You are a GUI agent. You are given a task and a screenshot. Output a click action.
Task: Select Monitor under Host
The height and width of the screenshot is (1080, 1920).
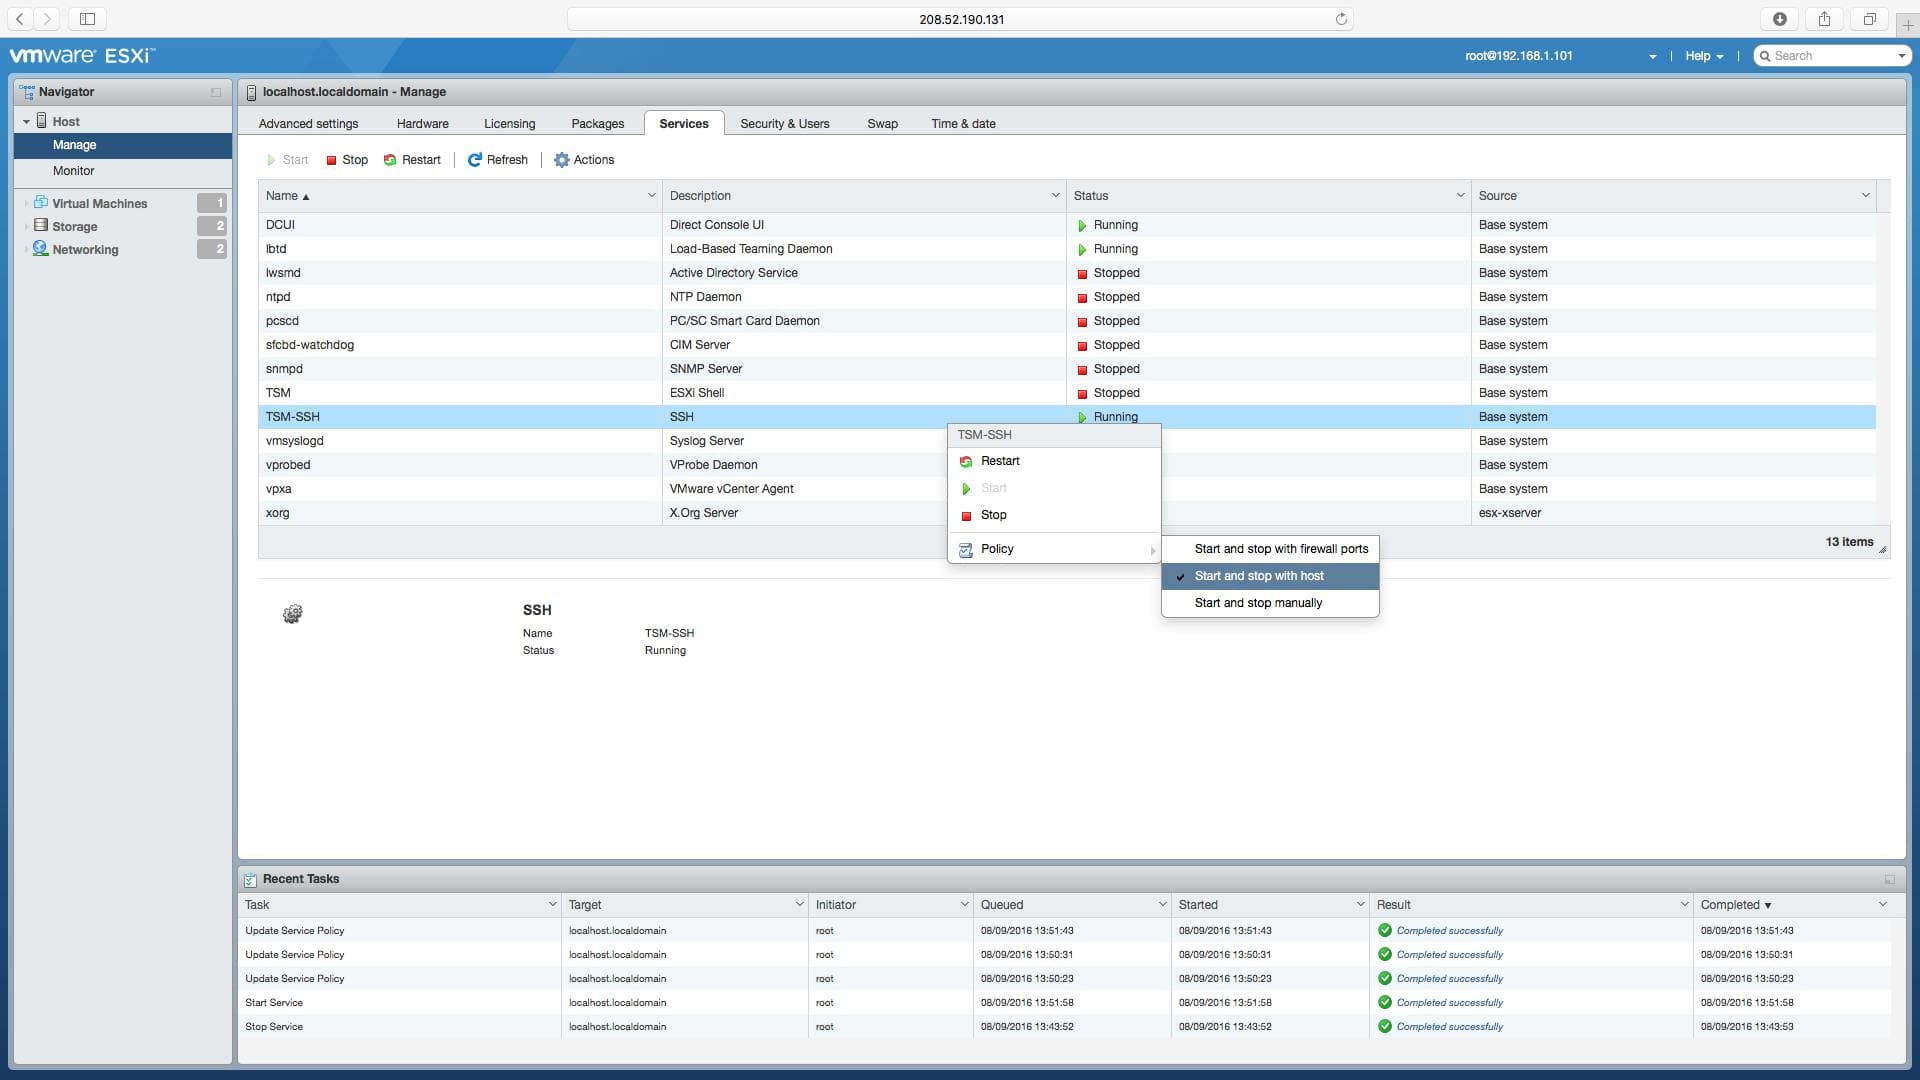[74, 170]
